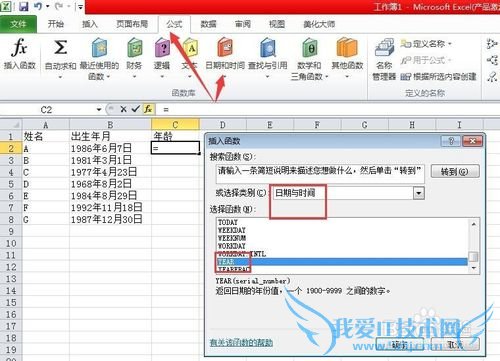Switch to the Home (开始) tab
500x361 pixels.
(x=55, y=24)
